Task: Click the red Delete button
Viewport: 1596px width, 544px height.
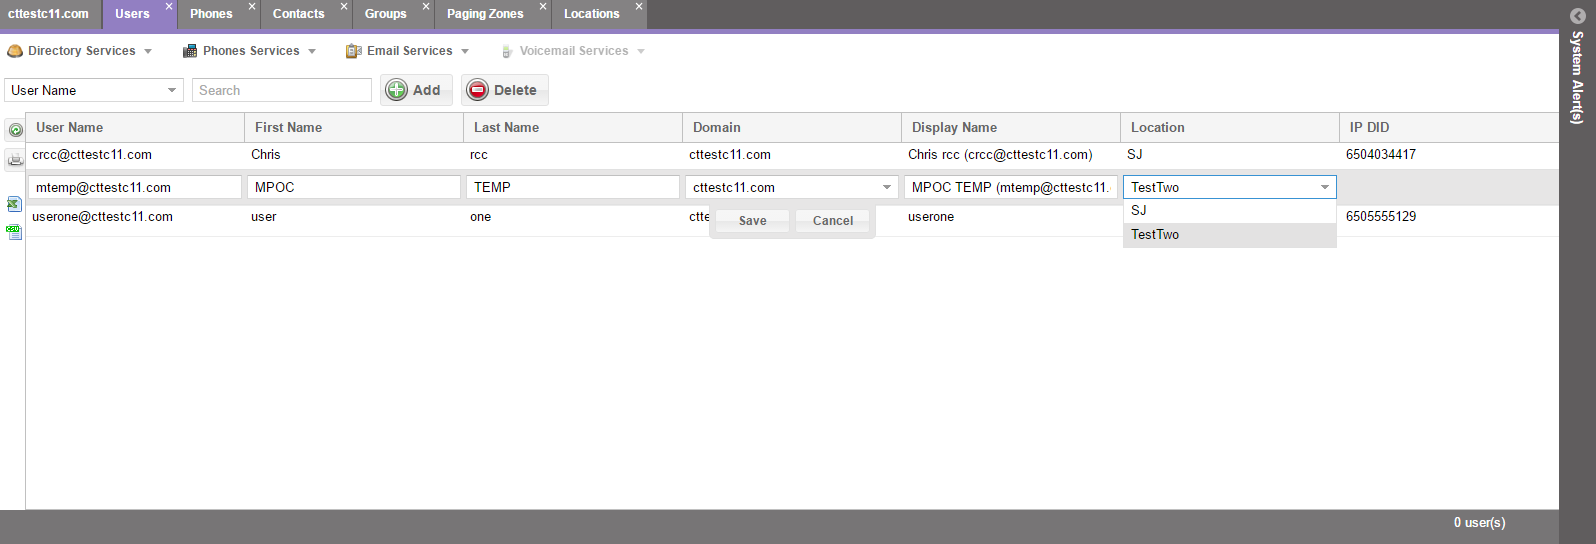Action: [x=505, y=90]
